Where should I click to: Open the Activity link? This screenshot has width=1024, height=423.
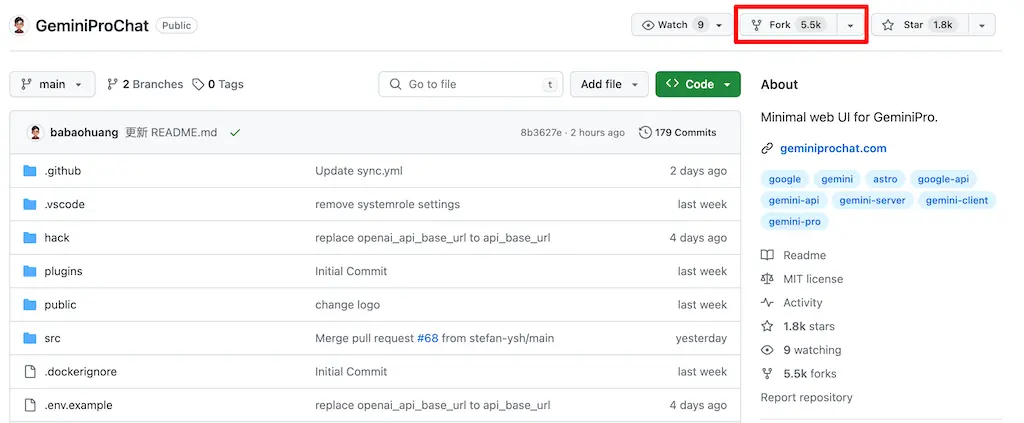[803, 303]
